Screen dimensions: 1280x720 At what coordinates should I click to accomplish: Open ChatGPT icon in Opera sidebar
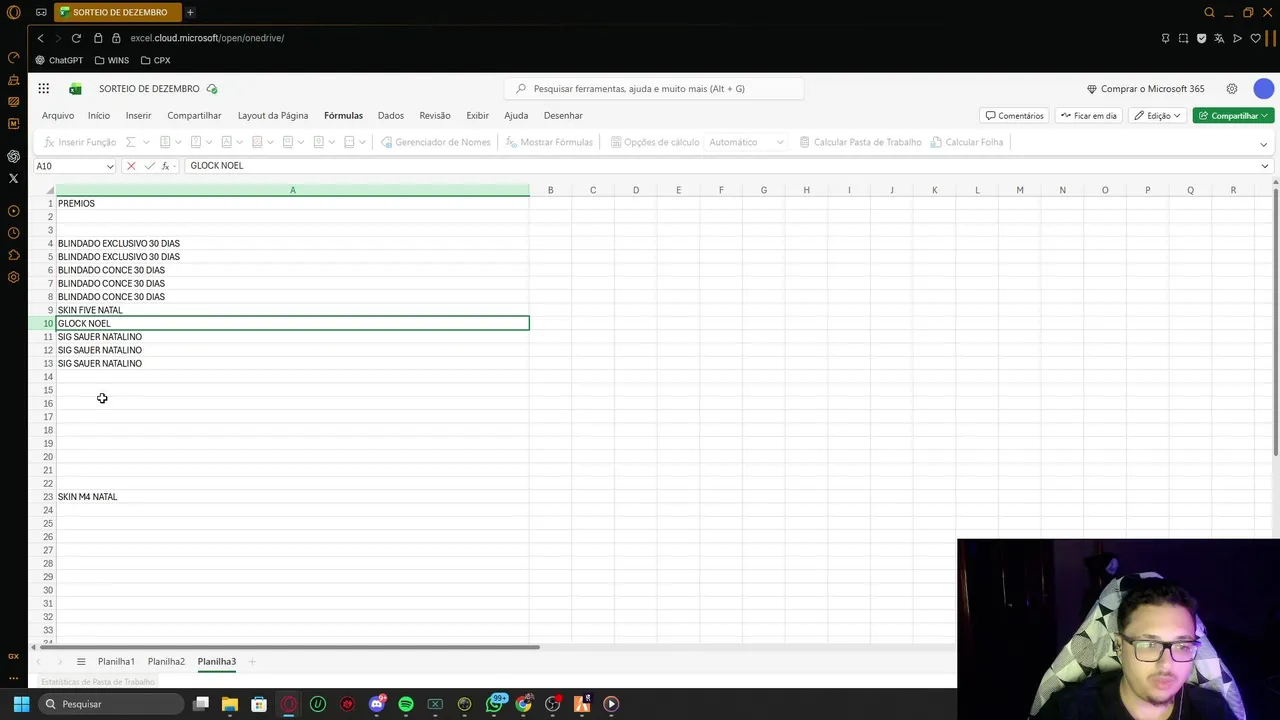tap(13, 156)
